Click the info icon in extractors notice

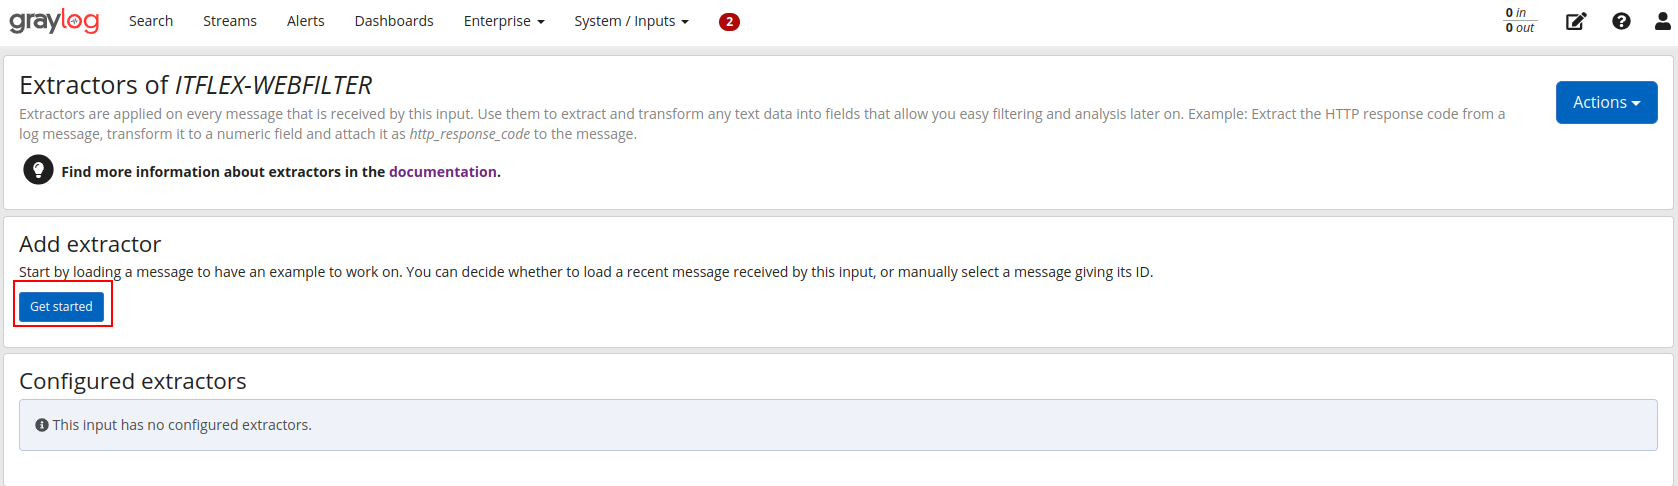pos(42,425)
